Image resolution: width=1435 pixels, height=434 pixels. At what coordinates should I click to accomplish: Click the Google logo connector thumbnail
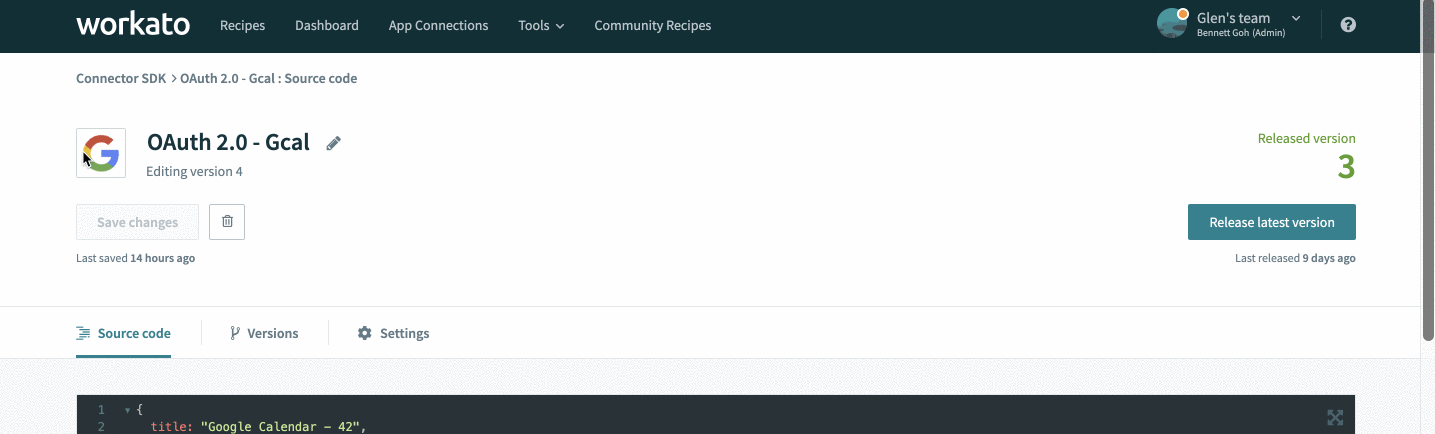pos(101,153)
